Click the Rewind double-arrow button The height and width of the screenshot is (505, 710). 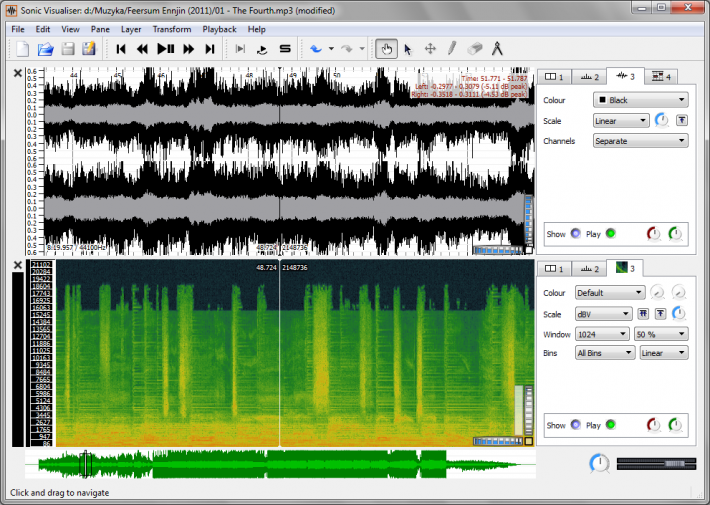143,49
